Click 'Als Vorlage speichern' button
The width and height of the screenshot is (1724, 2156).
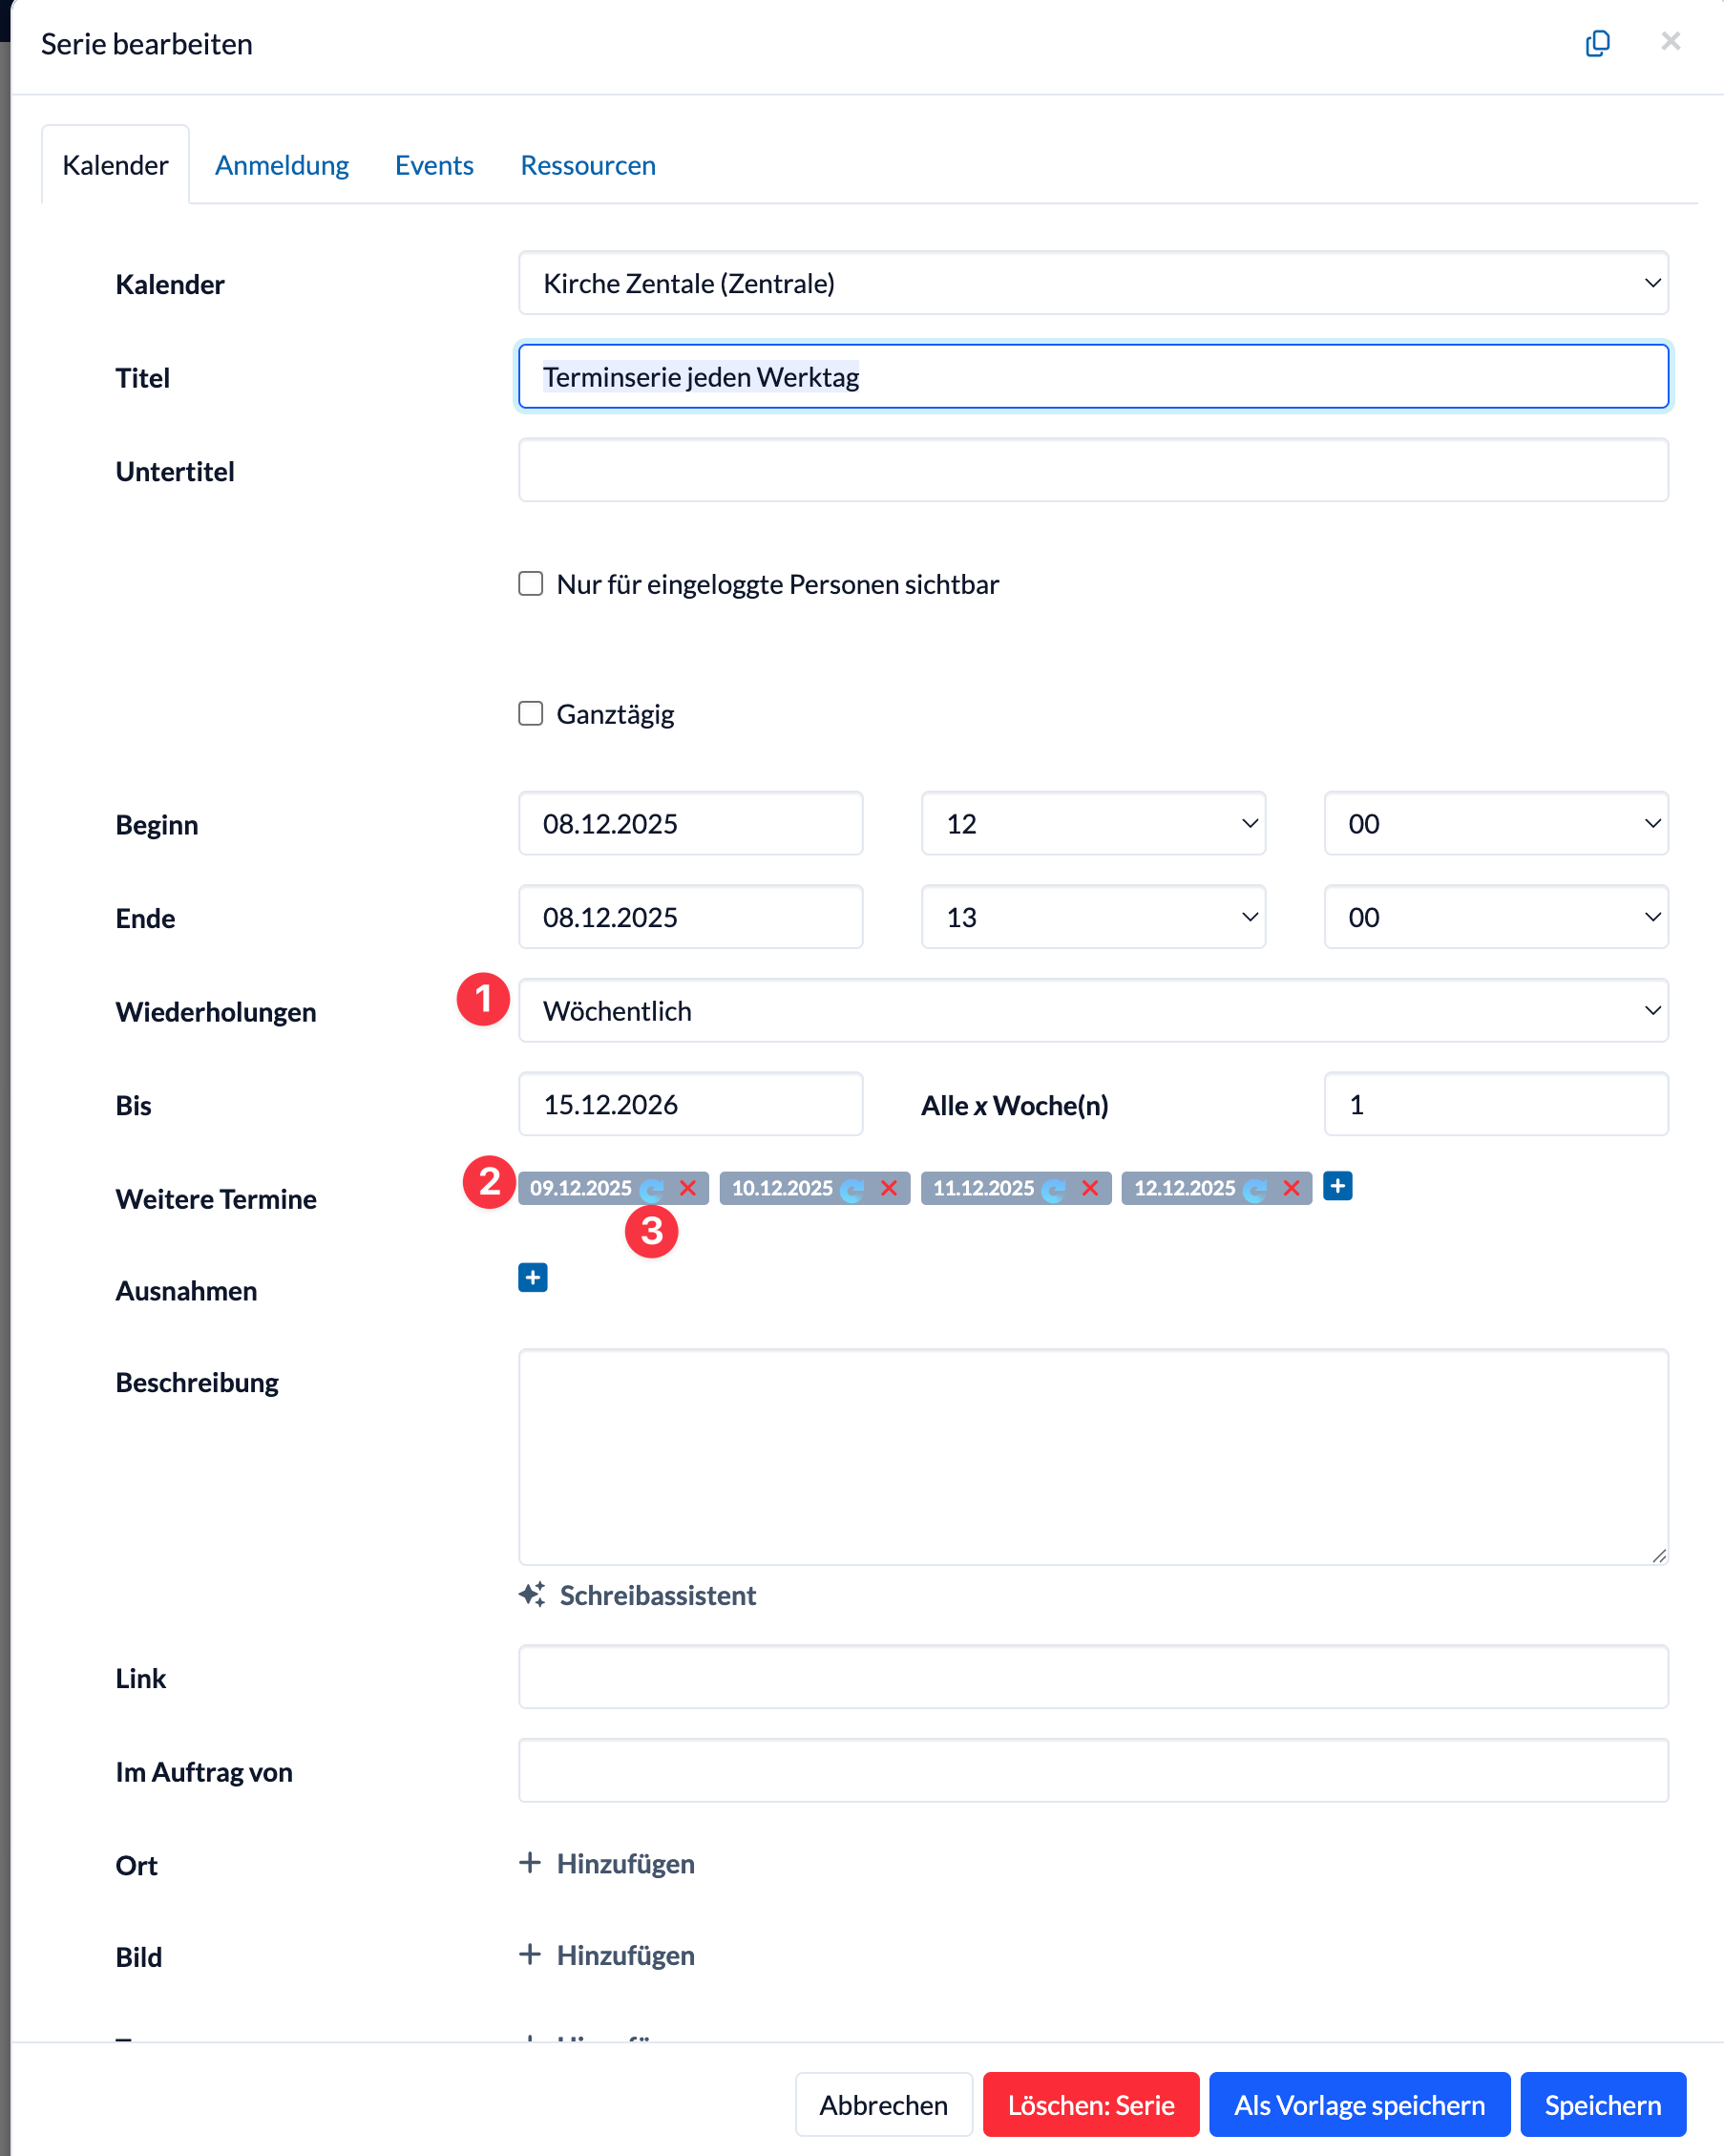[1359, 2105]
